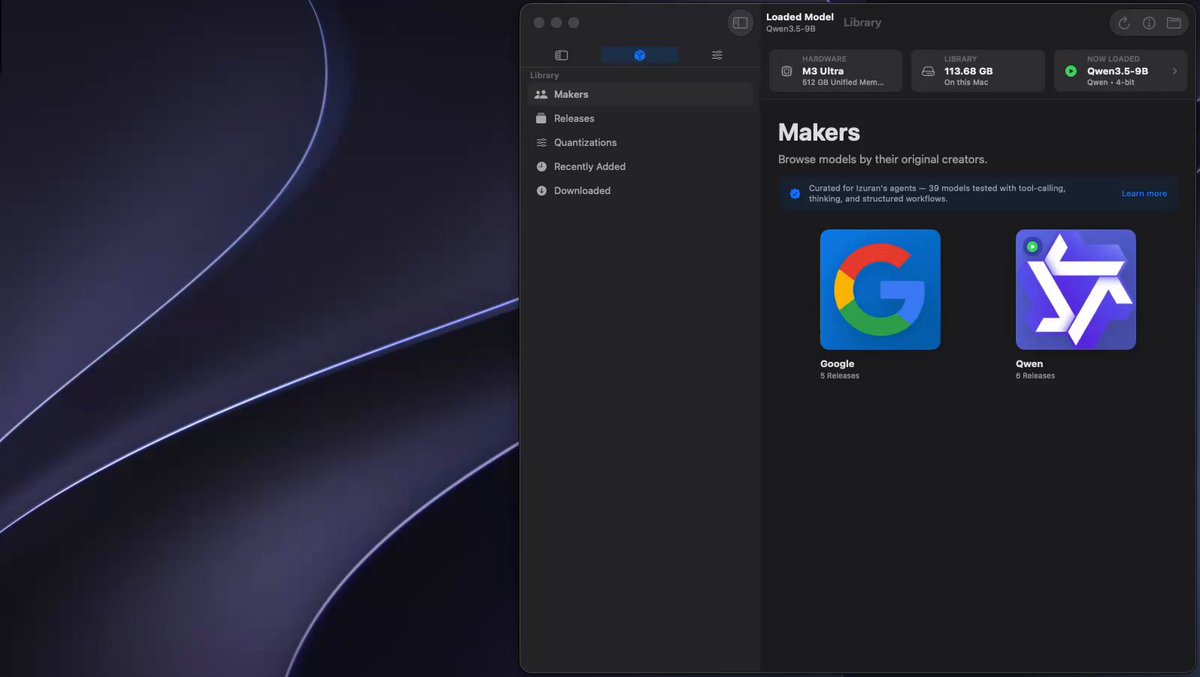Open the Google maker thumbnail
This screenshot has height=677, width=1200.
tap(880, 290)
